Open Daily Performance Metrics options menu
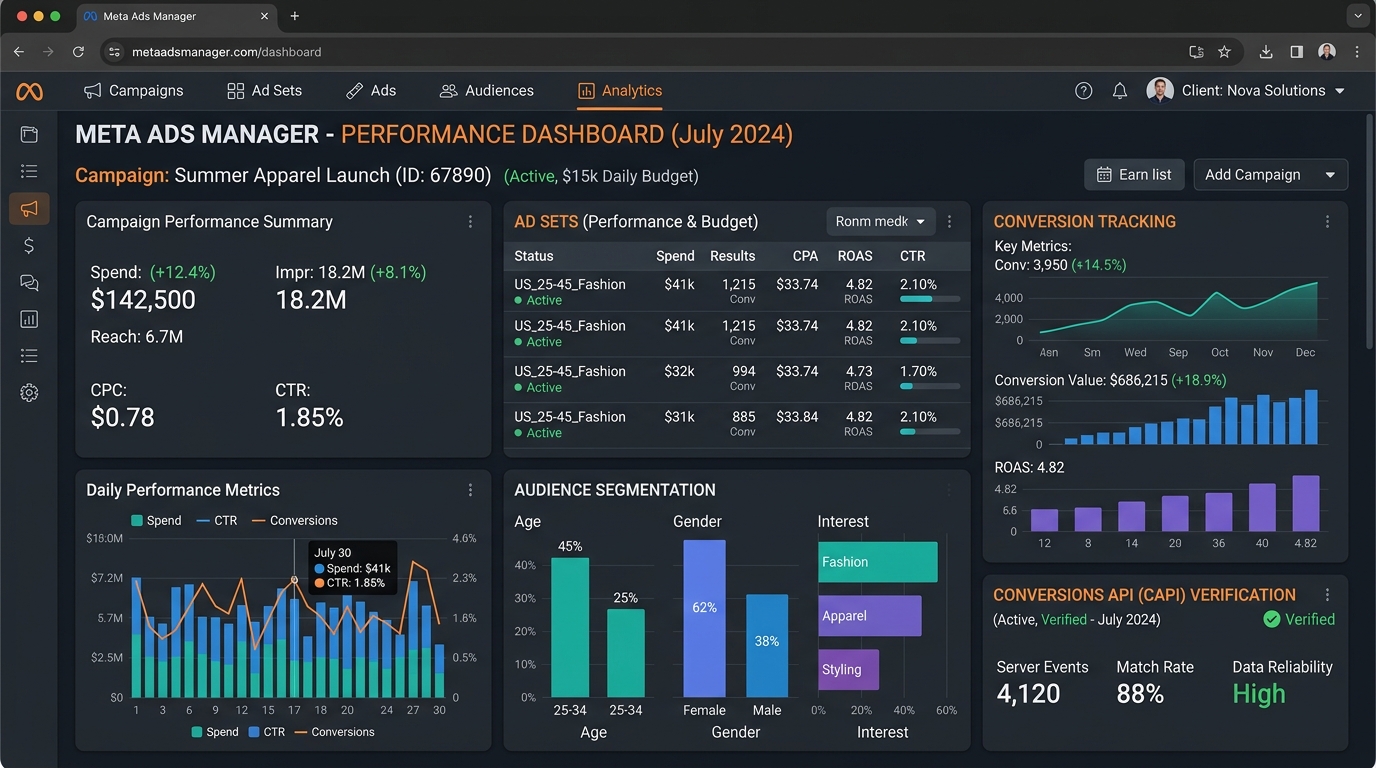The height and width of the screenshot is (768, 1376). pyautogui.click(x=470, y=490)
